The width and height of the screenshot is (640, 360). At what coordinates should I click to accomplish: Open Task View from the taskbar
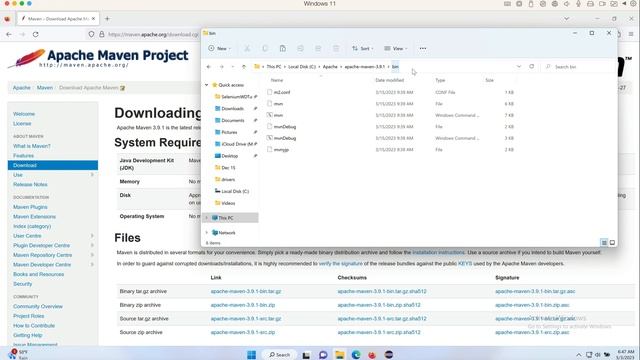click(306, 355)
